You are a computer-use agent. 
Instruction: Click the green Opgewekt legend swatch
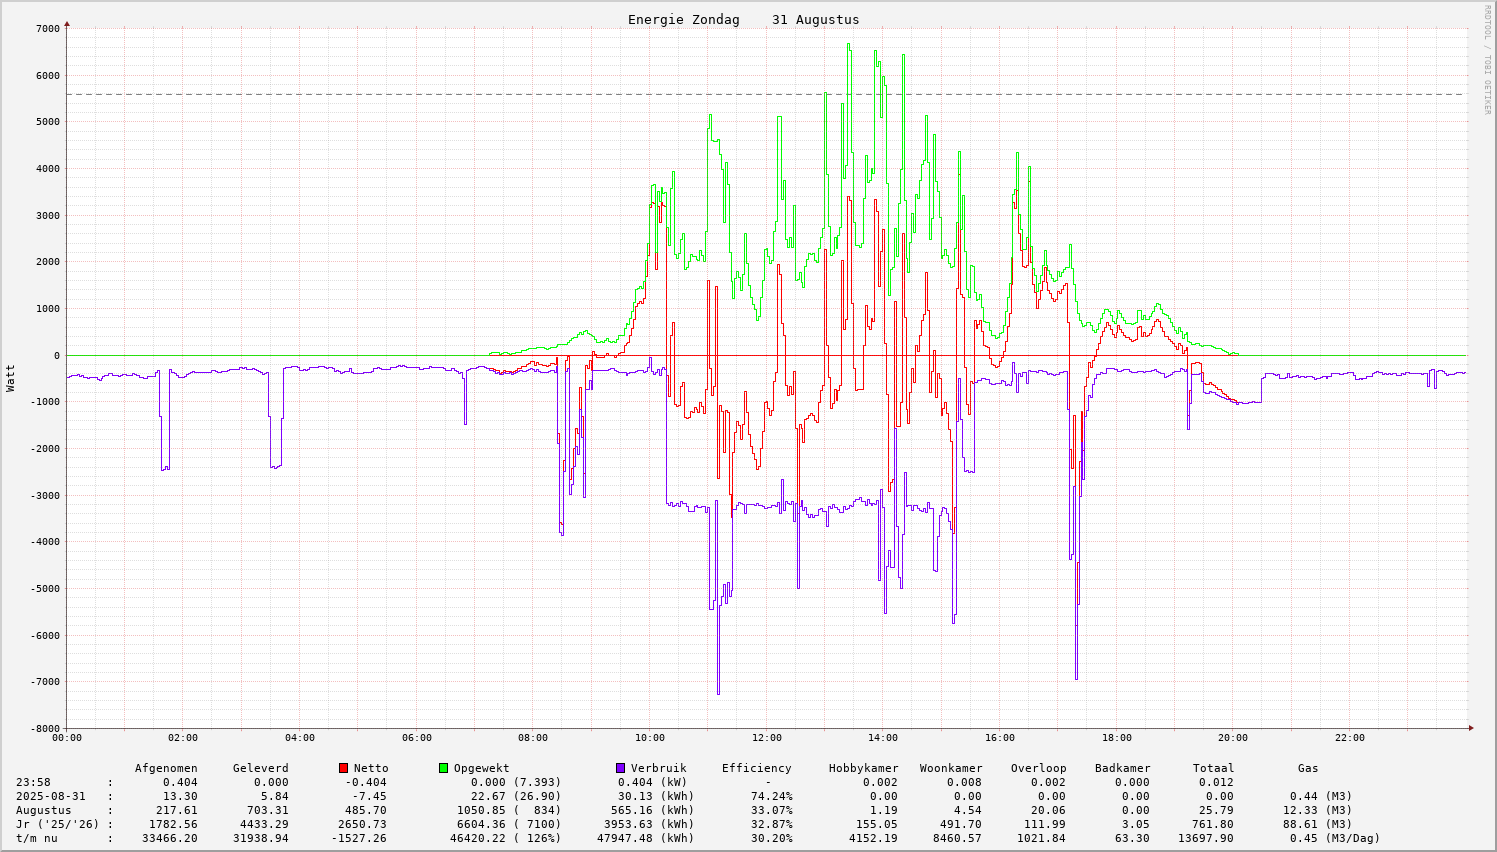click(443, 768)
